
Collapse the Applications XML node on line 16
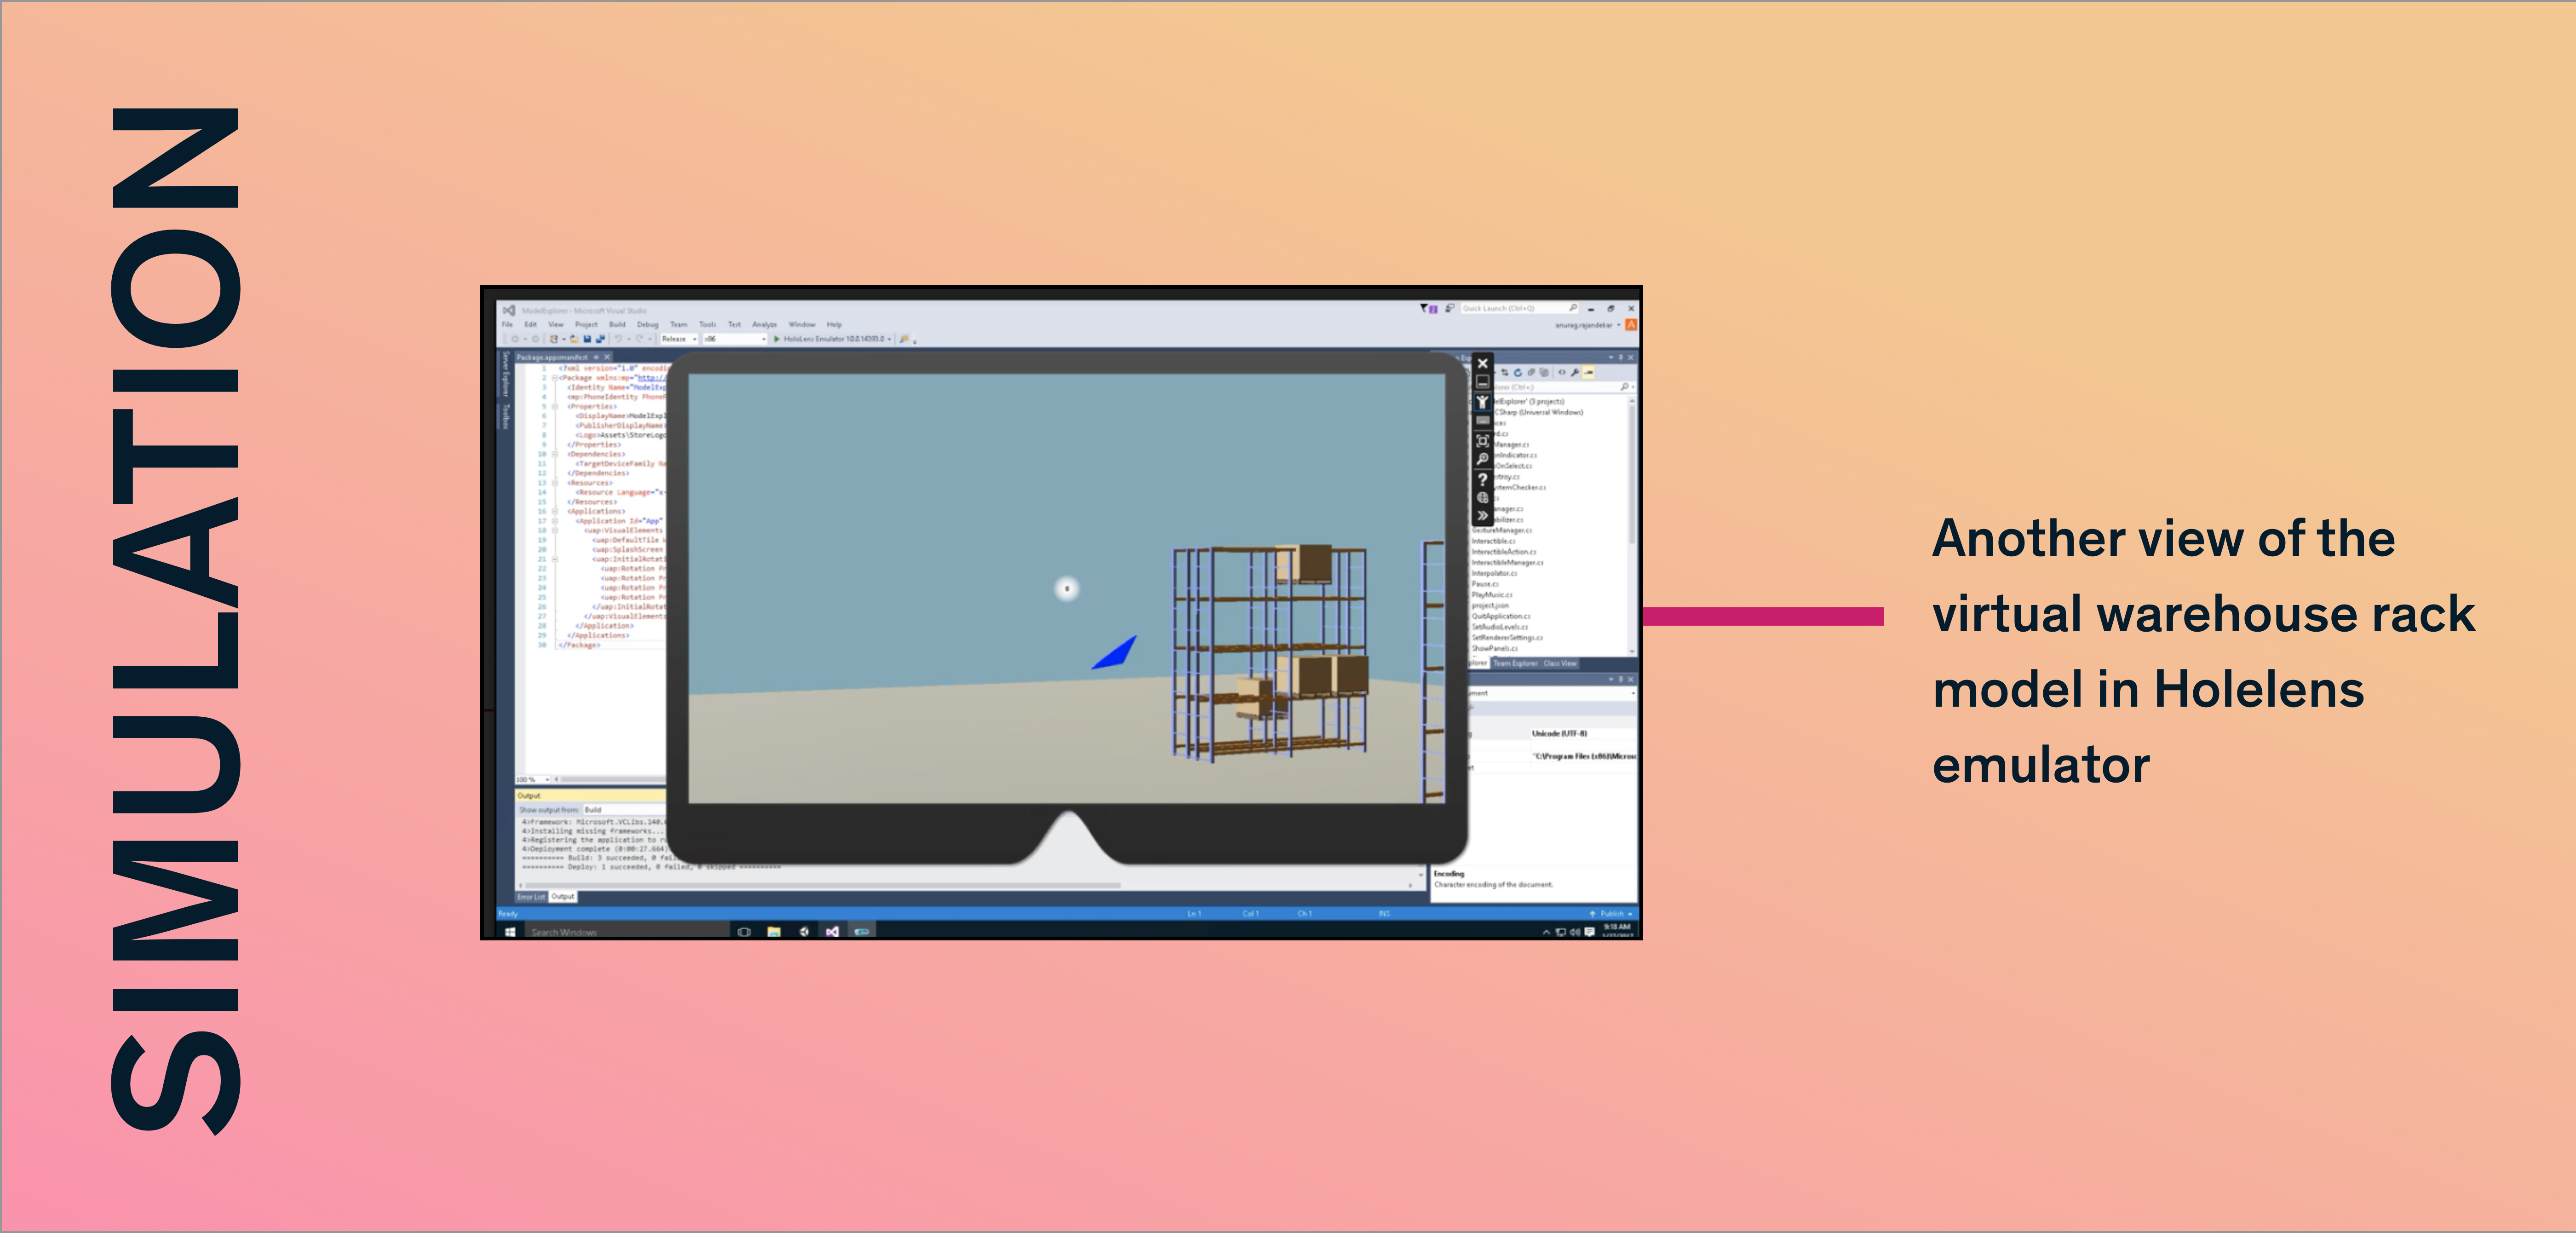(x=555, y=511)
